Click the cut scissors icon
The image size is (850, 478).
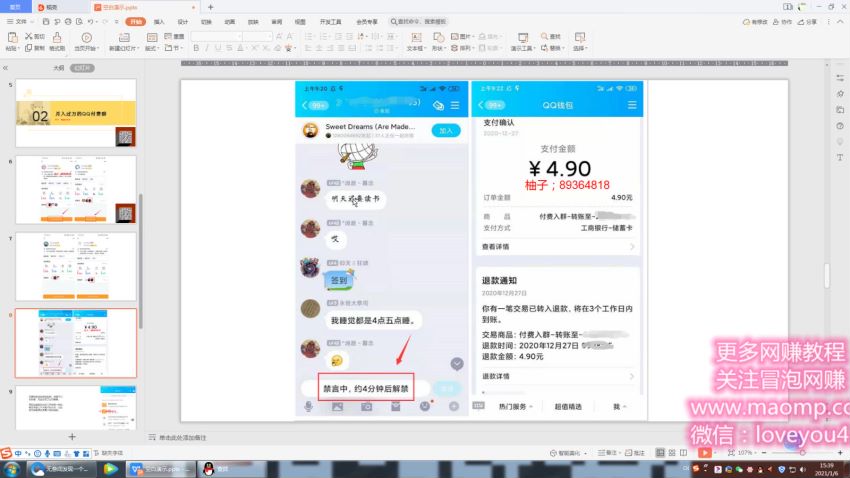click(29, 36)
